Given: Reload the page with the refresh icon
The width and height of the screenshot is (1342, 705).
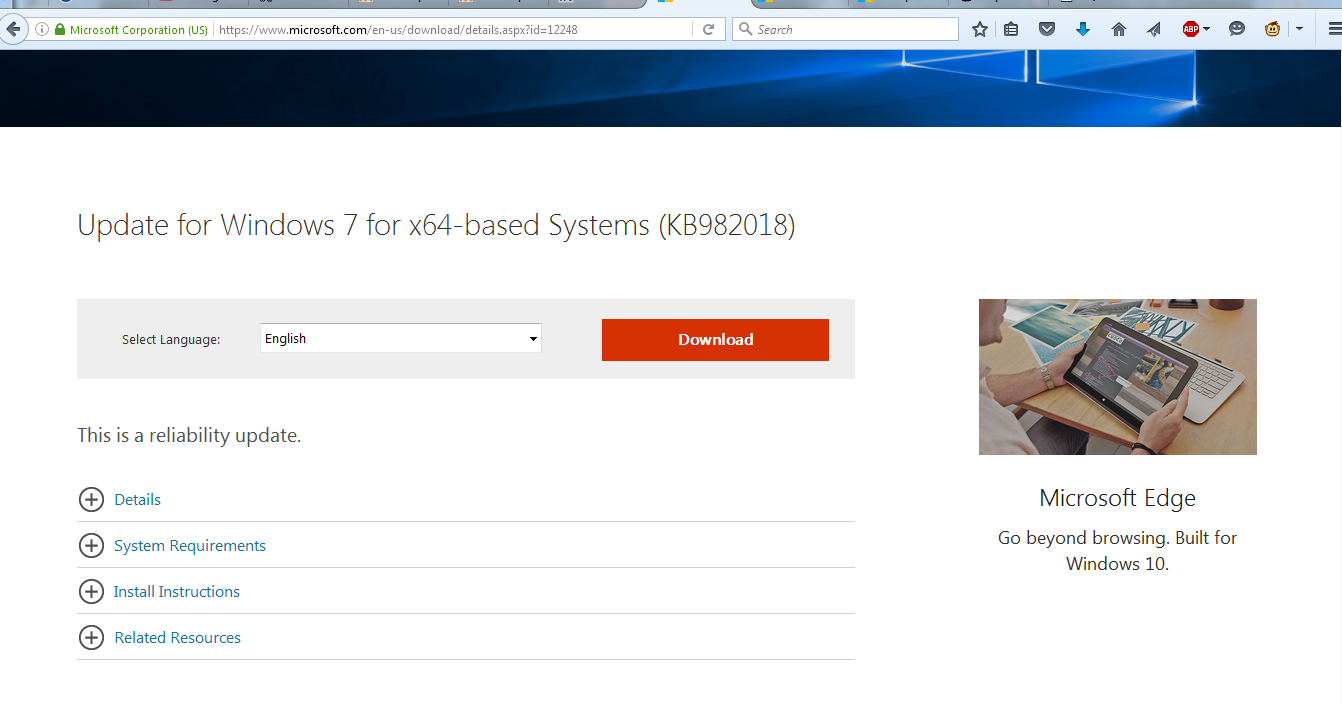Looking at the screenshot, I should [708, 30].
